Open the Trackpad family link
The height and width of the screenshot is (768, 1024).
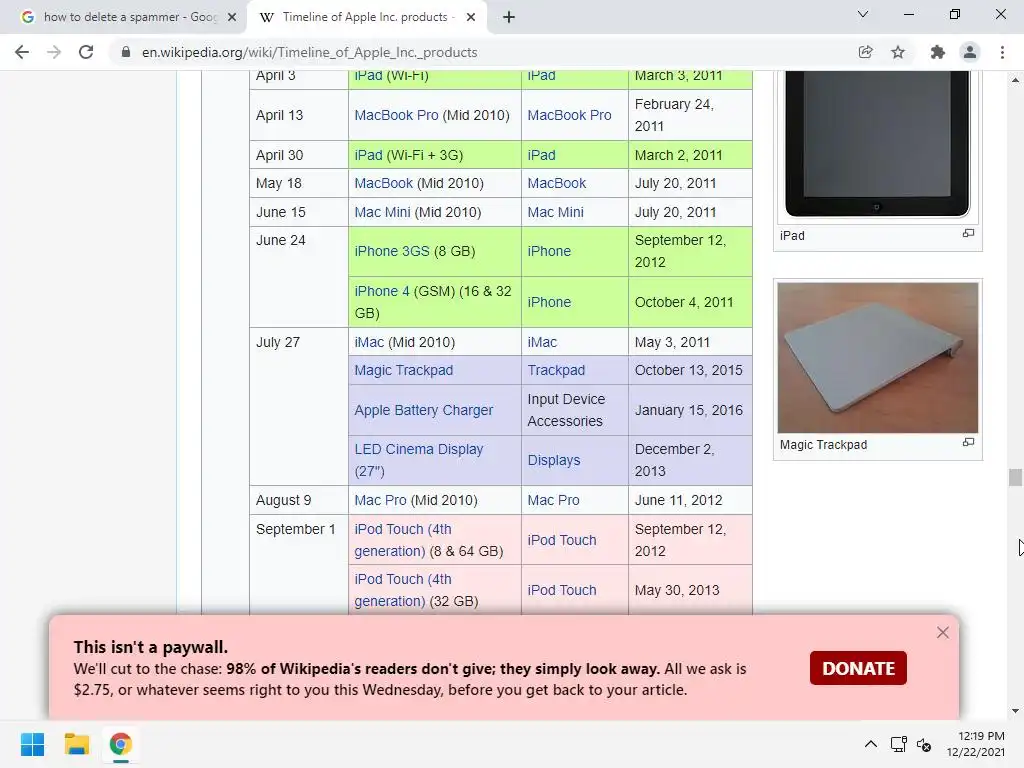click(556, 370)
